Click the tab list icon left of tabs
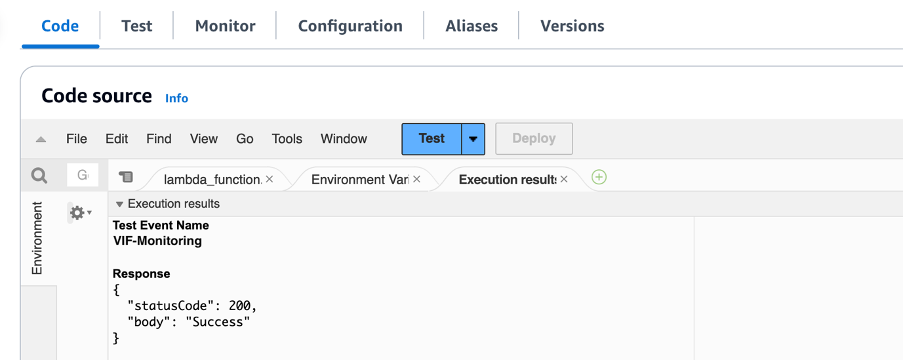The image size is (904, 360). (x=126, y=177)
